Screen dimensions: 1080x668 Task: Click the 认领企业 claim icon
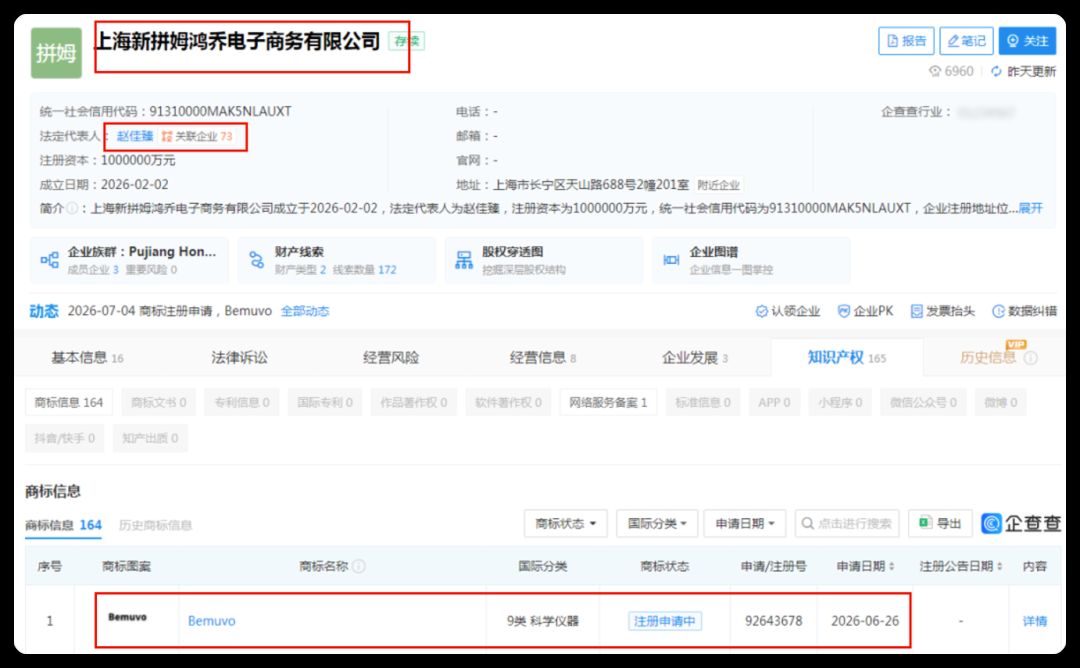(x=762, y=311)
